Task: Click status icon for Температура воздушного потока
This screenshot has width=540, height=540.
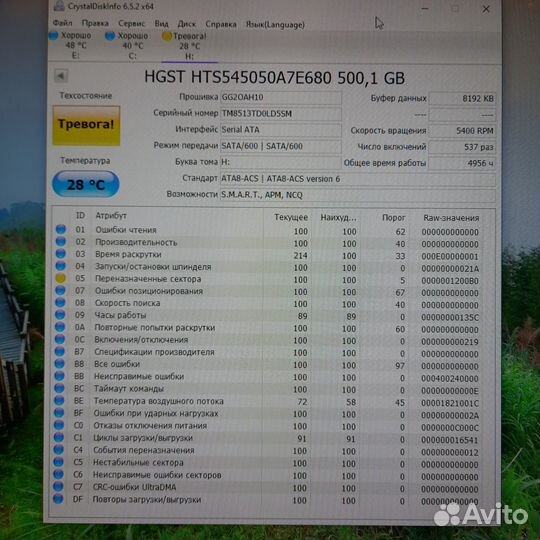Action: pyautogui.click(x=59, y=401)
